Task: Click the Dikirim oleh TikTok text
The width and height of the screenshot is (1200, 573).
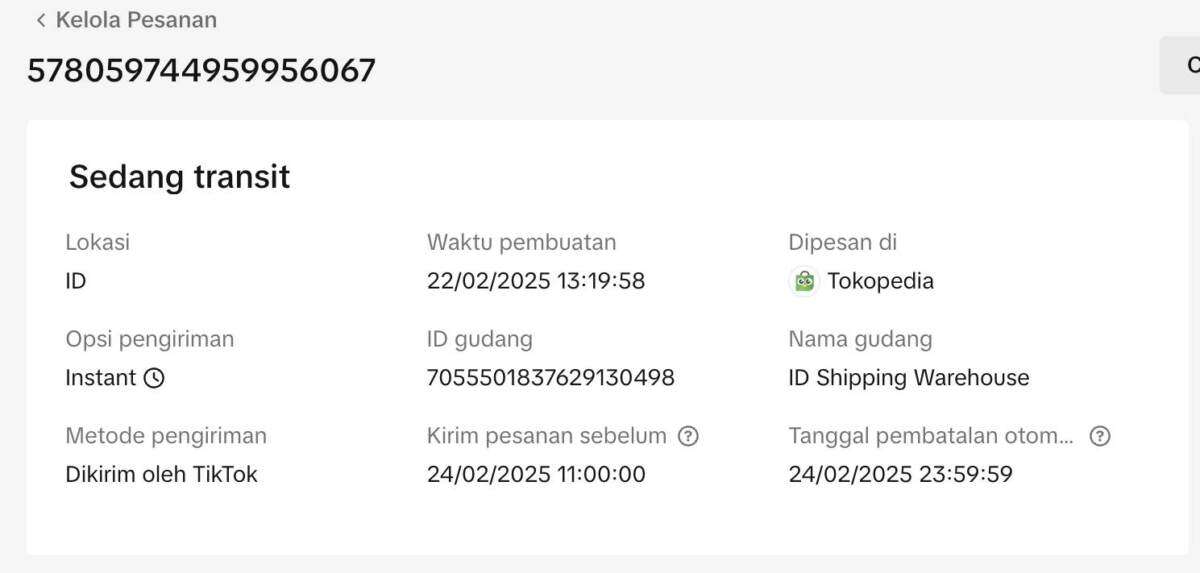Action: tap(162, 474)
